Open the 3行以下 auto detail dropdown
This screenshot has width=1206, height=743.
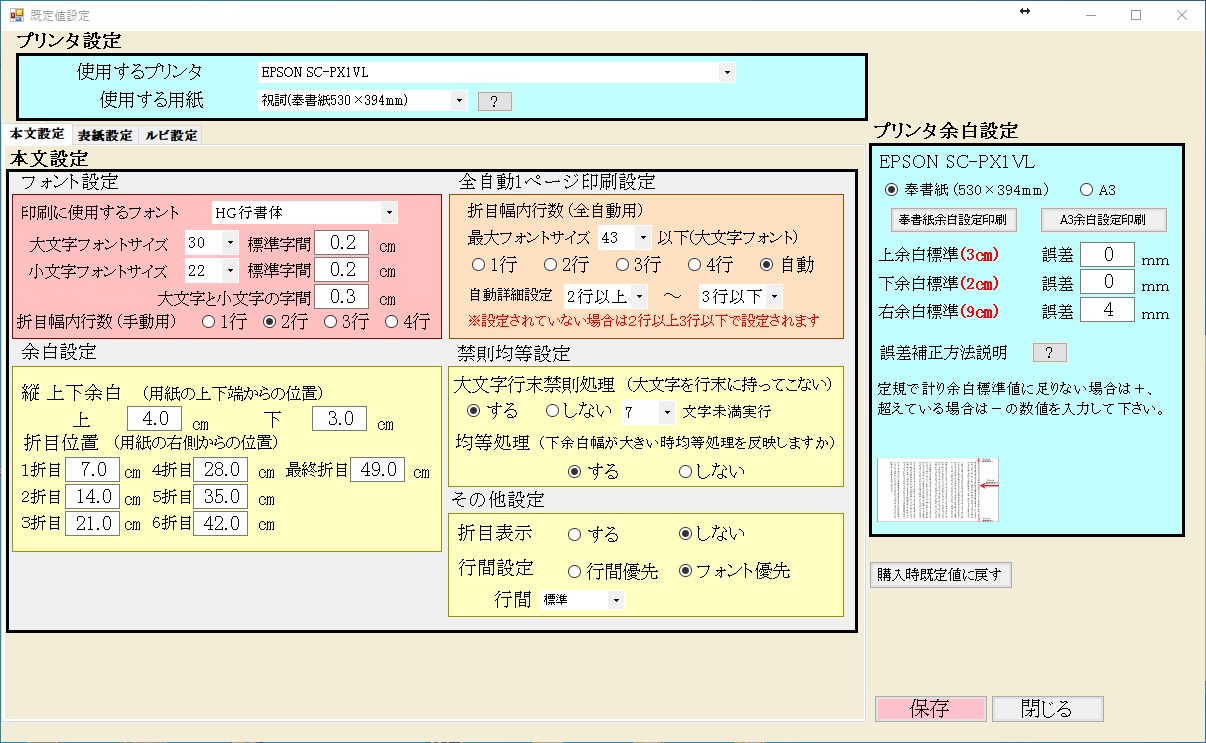[774, 295]
